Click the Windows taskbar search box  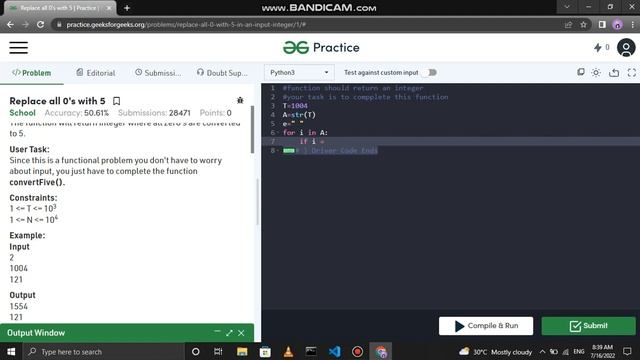pos(104,351)
